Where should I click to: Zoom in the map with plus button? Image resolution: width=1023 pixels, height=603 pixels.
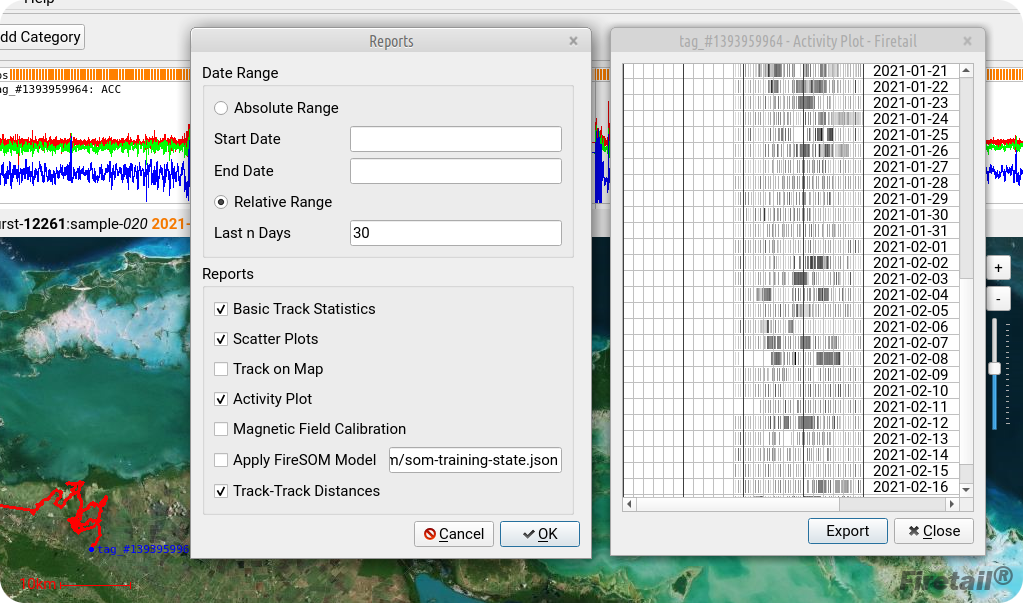click(998, 268)
